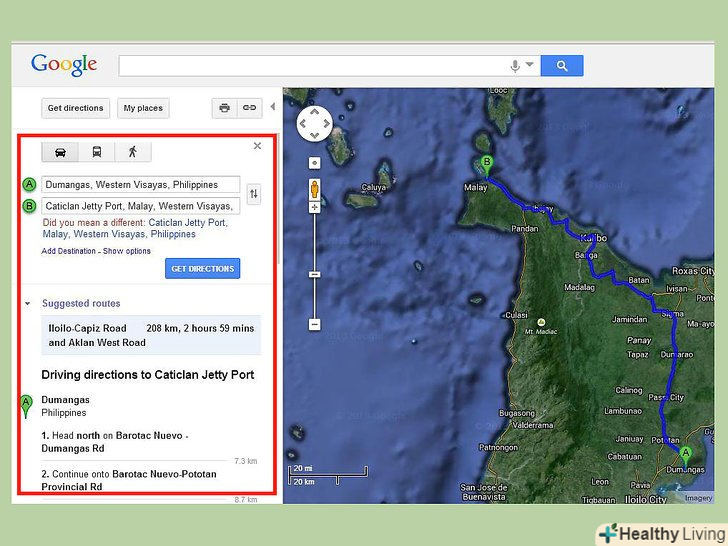Image resolution: width=728 pixels, height=546 pixels.
Task: Open the My places tab
Action: point(143,108)
